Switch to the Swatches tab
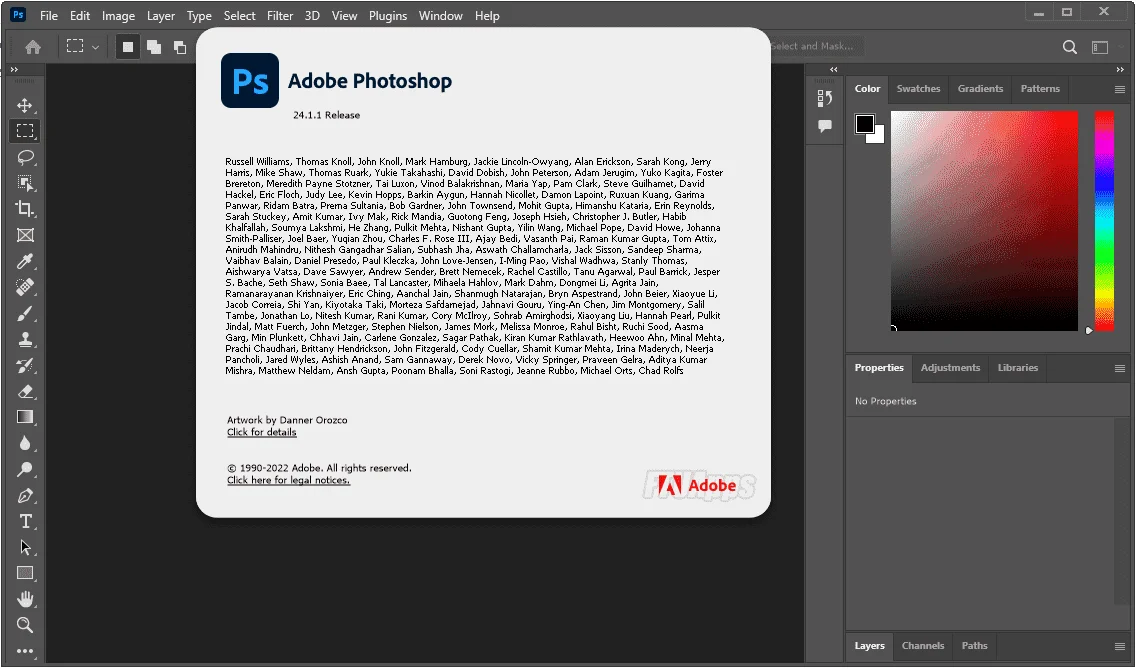The image size is (1136, 669). click(x=918, y=88)
